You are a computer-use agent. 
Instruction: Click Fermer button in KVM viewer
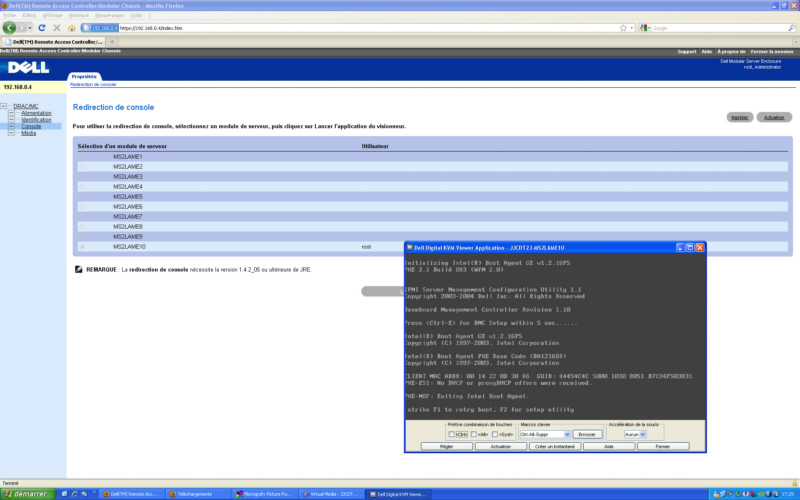[x=663, y=446]
